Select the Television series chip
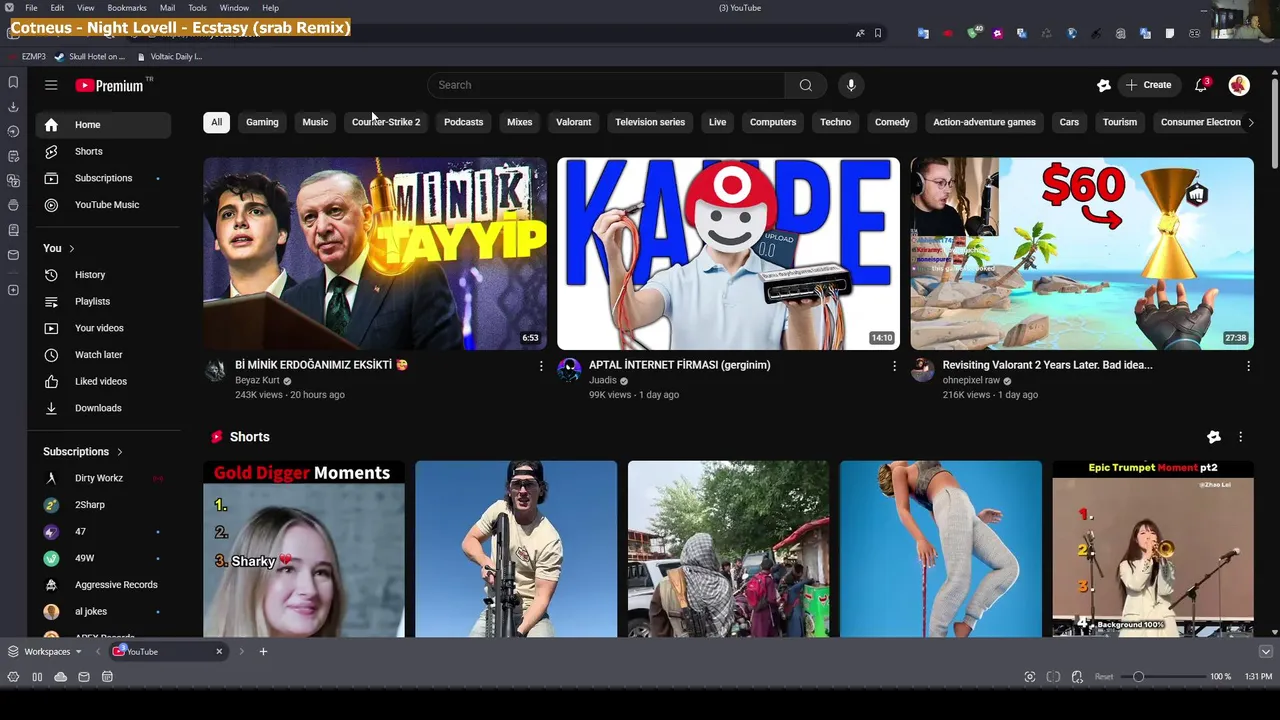 [650, 122]
